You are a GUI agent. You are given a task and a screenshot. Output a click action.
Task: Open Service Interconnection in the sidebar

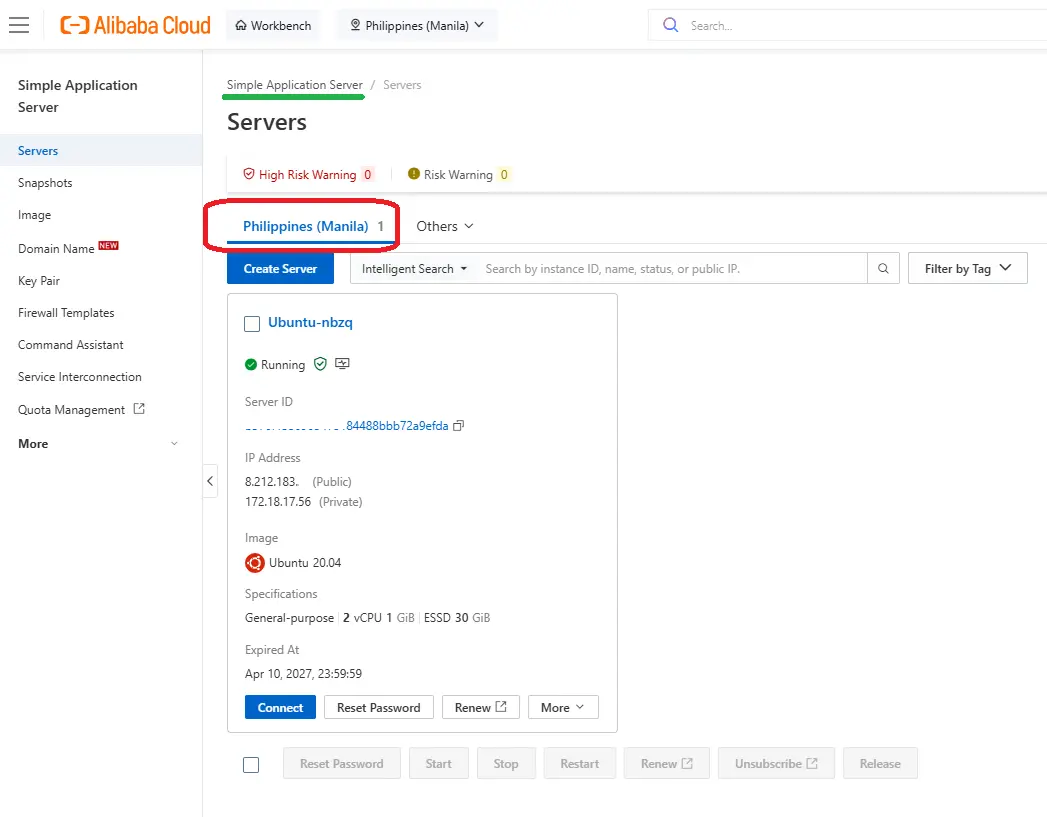[79, 376]
